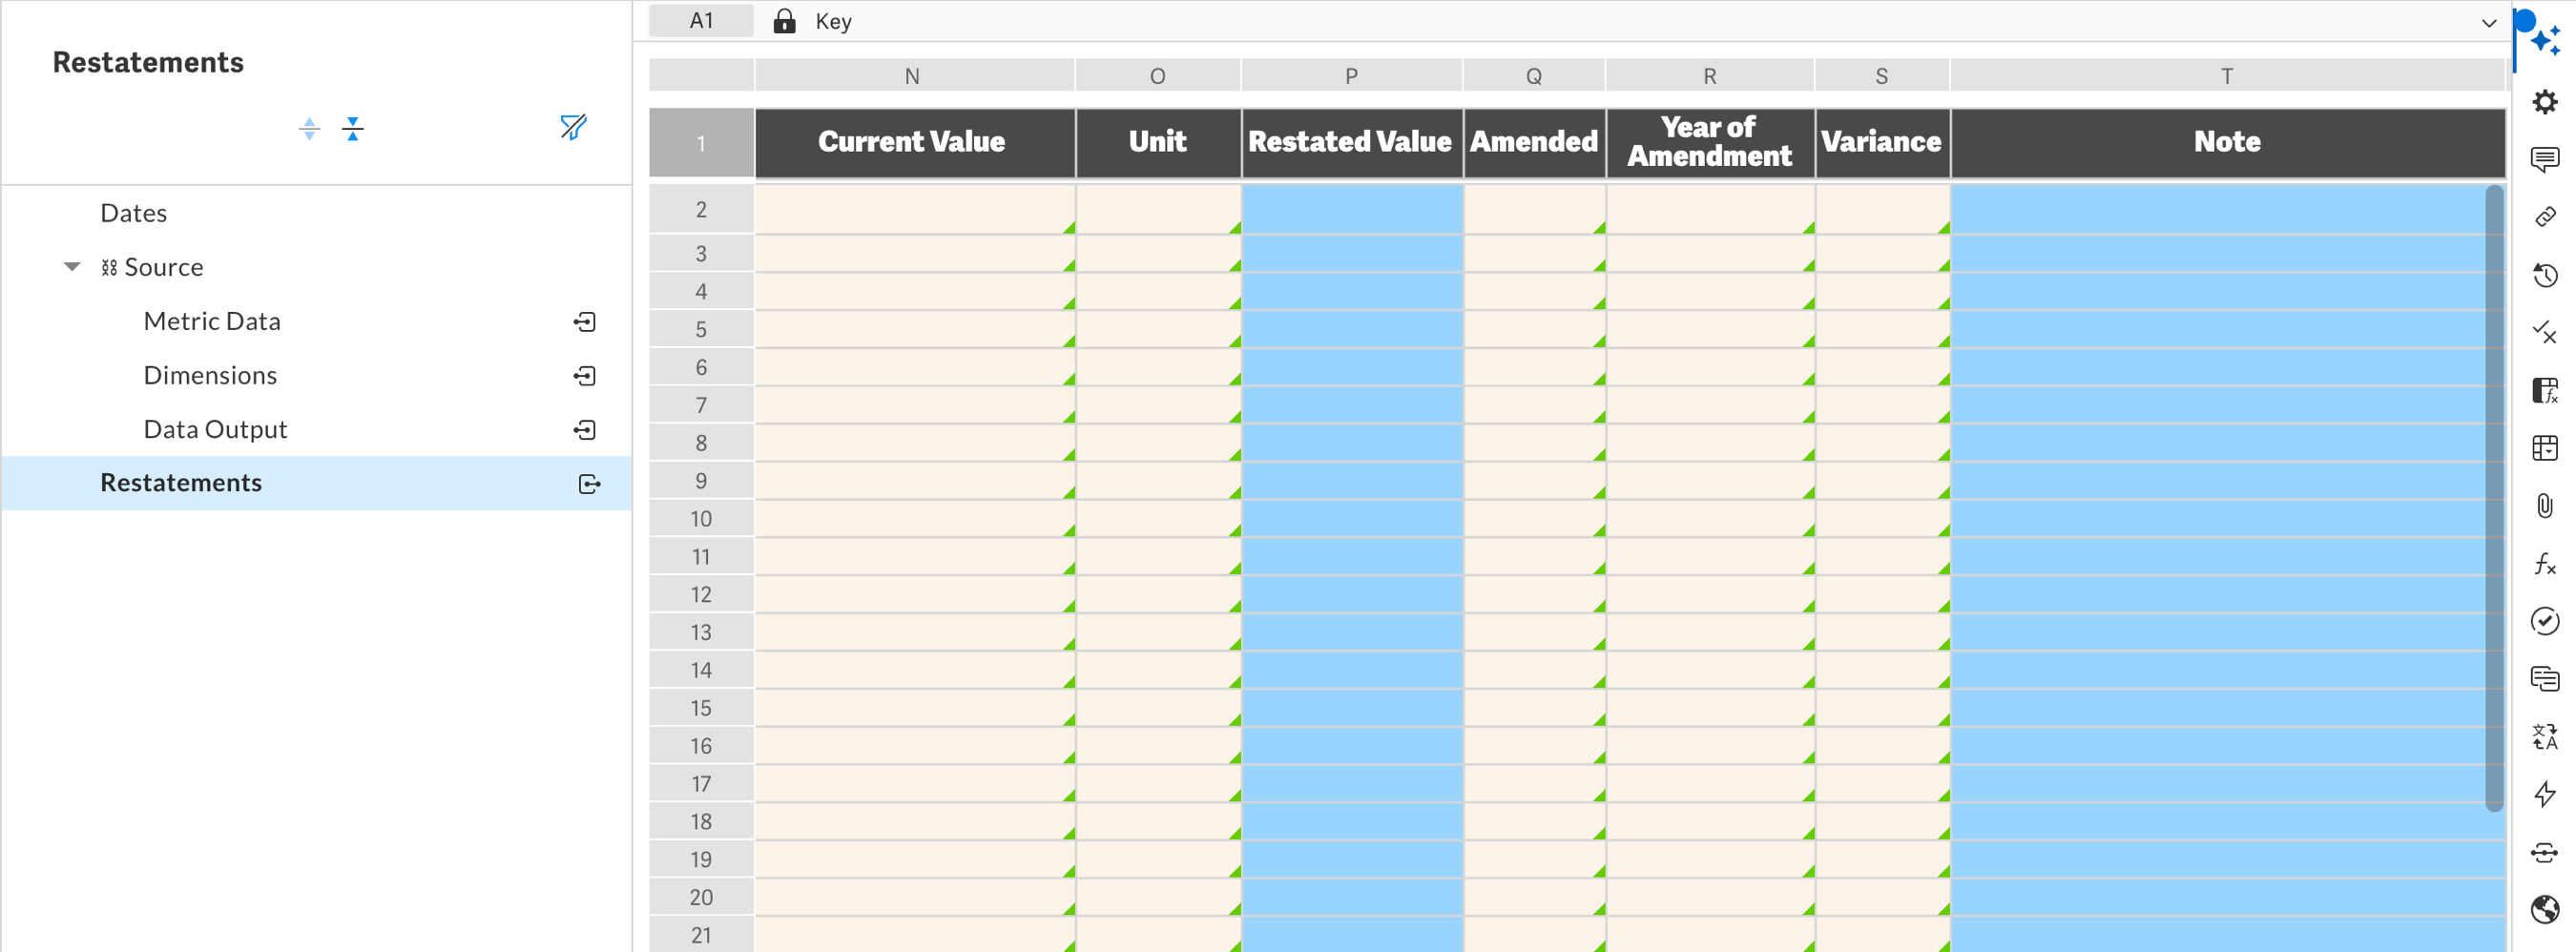Click the Current Value cell in row 8
The height and width of the screenshot is (952, 2576).
915,443
